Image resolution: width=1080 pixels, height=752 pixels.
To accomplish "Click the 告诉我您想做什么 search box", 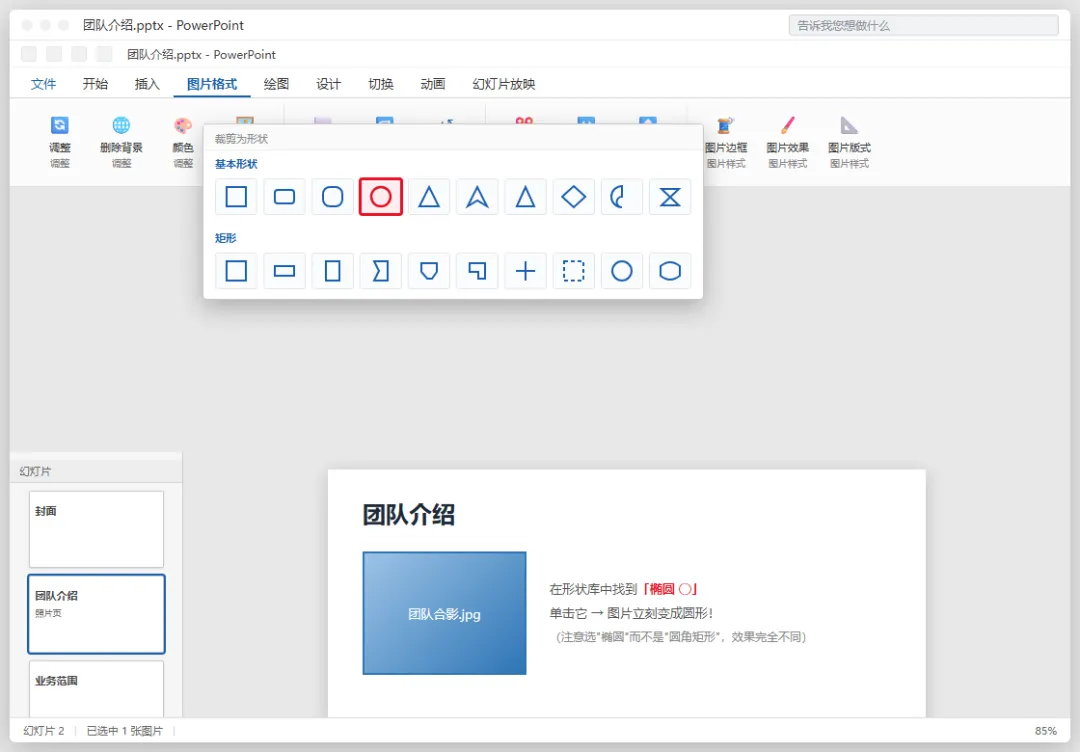I will point(923,25).
